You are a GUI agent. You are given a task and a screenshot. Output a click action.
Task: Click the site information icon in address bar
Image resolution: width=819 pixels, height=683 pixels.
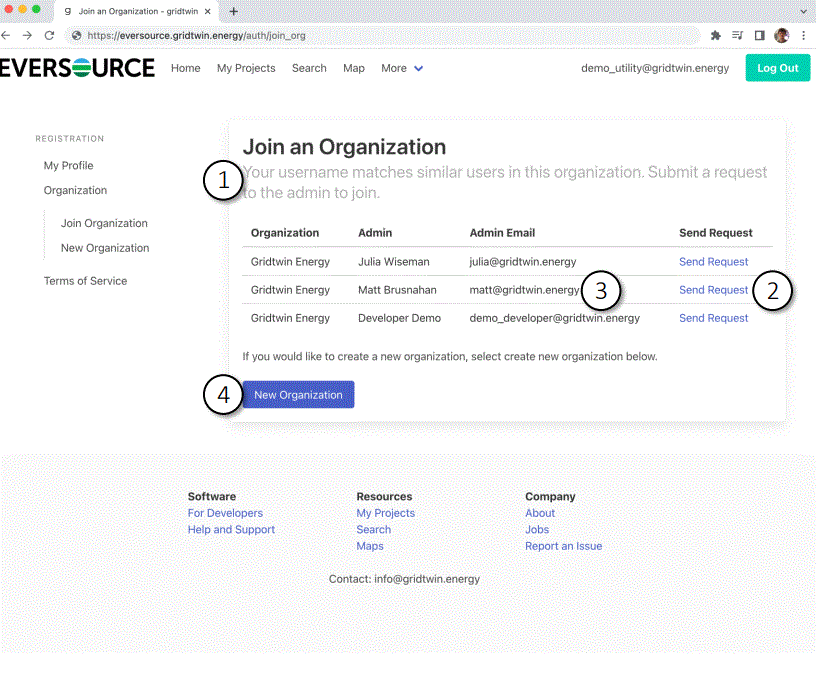pos(75,33)
